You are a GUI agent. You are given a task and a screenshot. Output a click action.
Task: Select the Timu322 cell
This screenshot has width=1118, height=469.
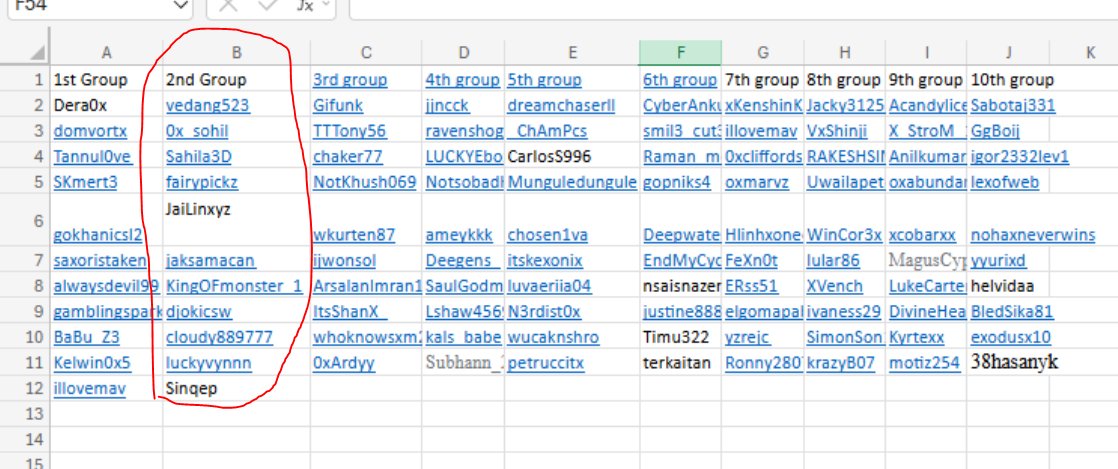681,337
